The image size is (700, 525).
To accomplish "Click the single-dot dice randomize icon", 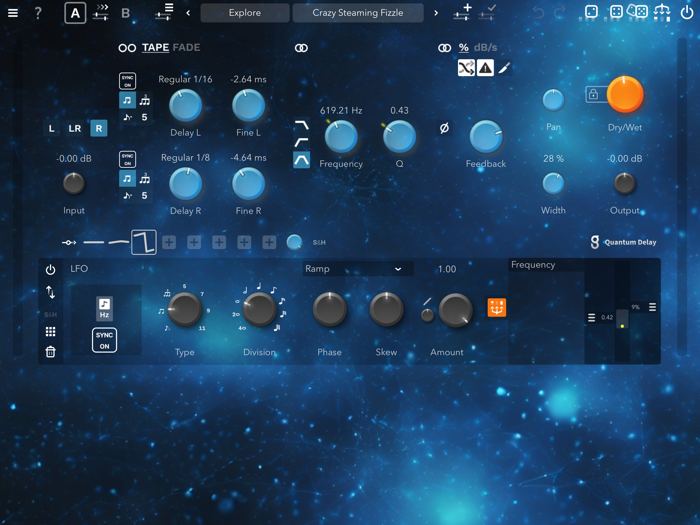I will pyautogui.click(x=591, y=12).
